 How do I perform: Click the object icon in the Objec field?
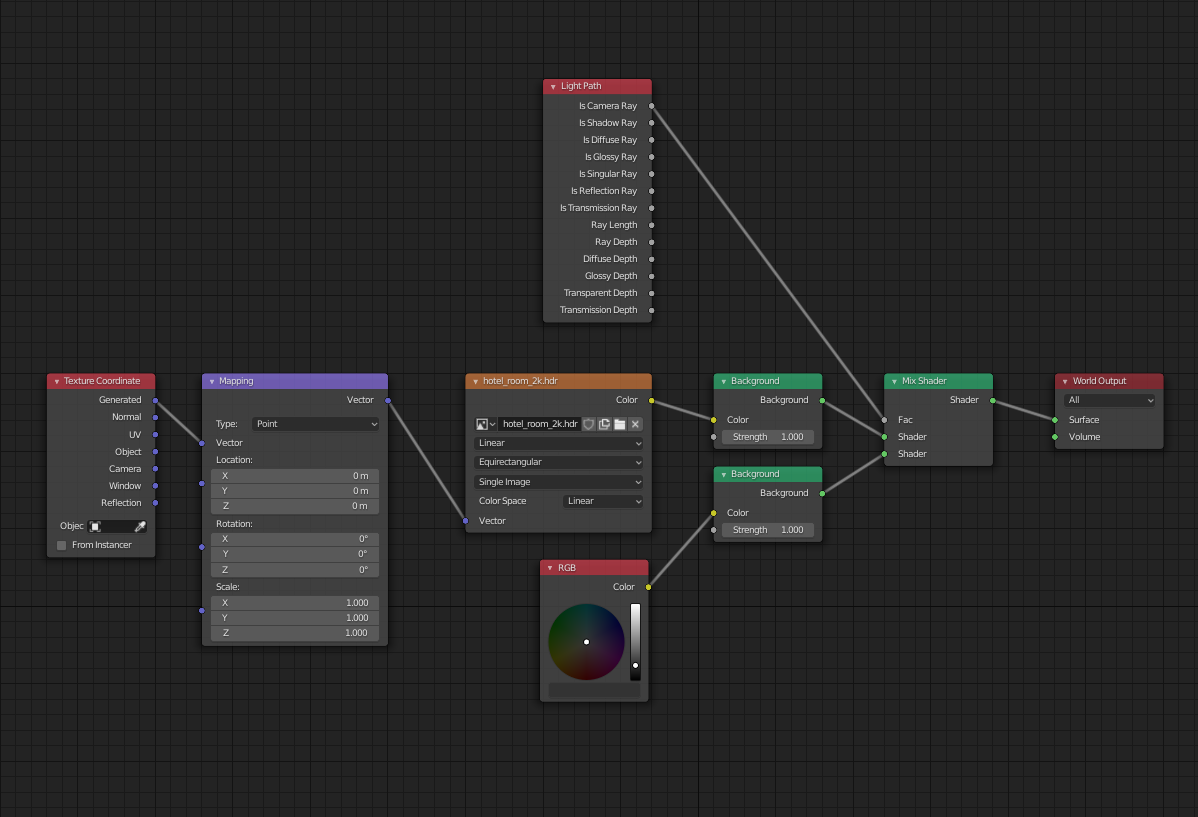point(96,527)
